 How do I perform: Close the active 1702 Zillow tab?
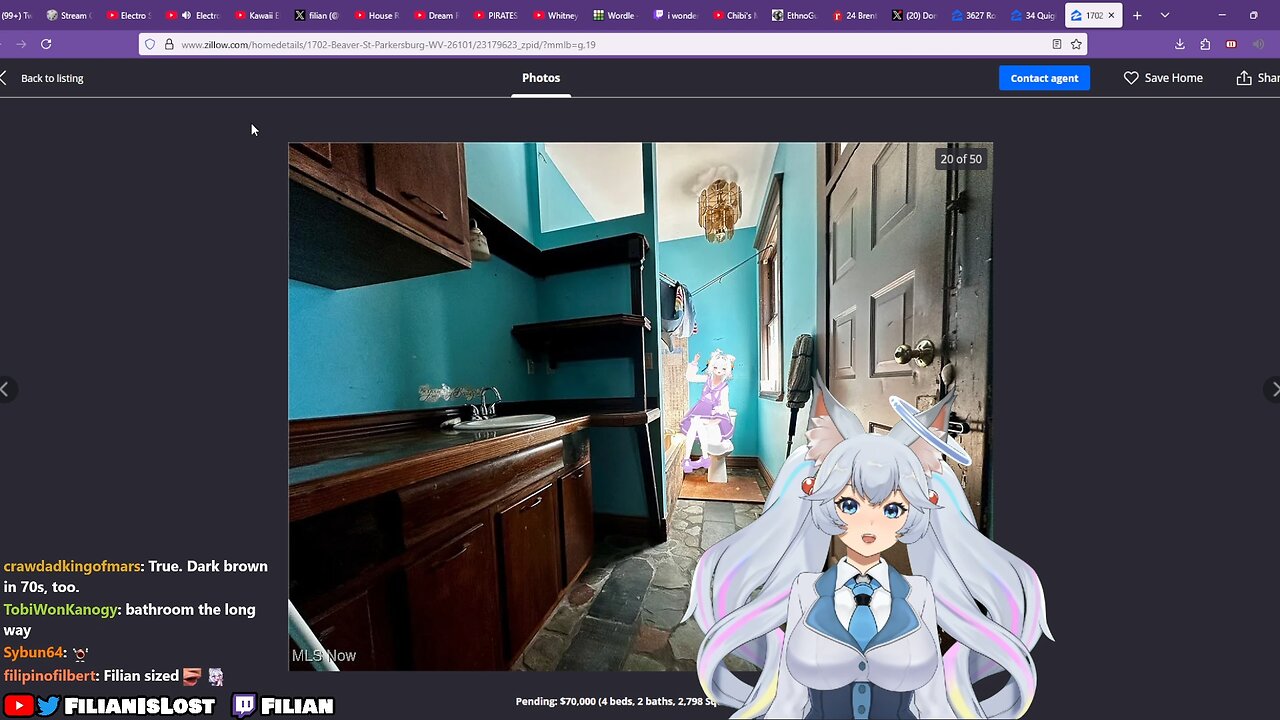tap(1111, 15)
